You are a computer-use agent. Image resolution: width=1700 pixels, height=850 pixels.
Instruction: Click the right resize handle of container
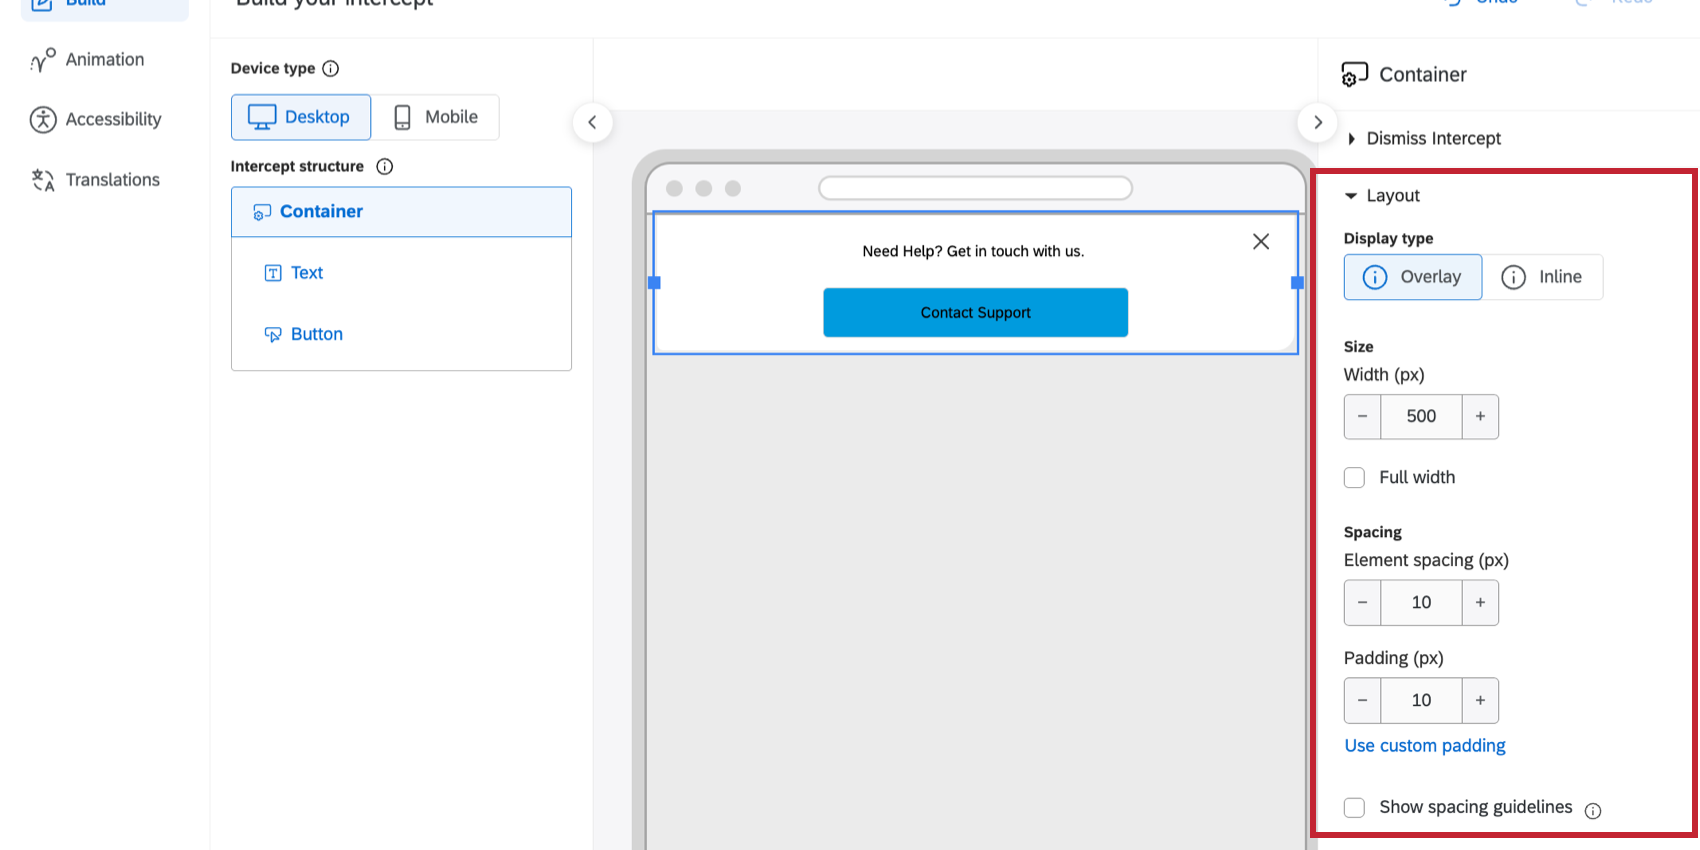[1297, 283]
